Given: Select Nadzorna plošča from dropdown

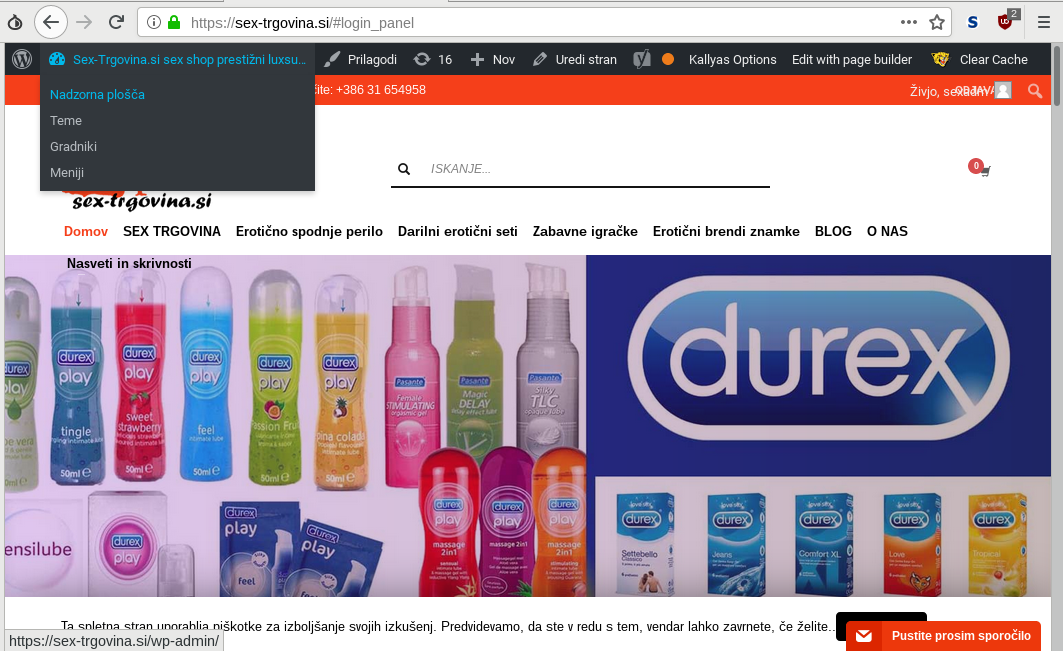Looking at the screenshot, I should 98,94.
